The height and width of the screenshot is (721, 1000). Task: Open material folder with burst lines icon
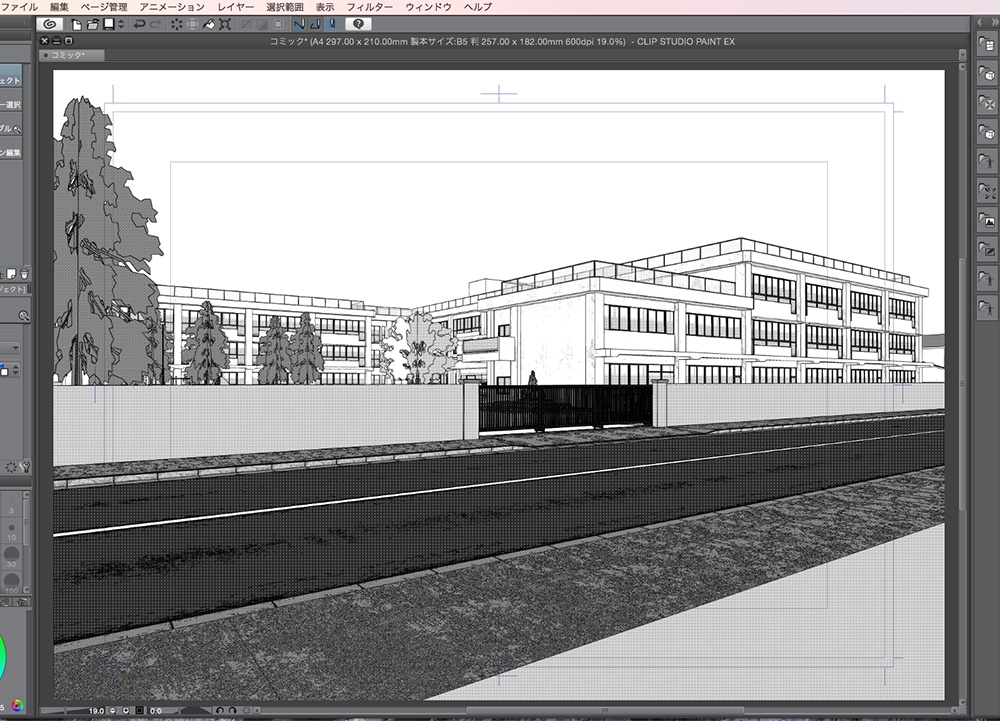[x=987, y=191]
